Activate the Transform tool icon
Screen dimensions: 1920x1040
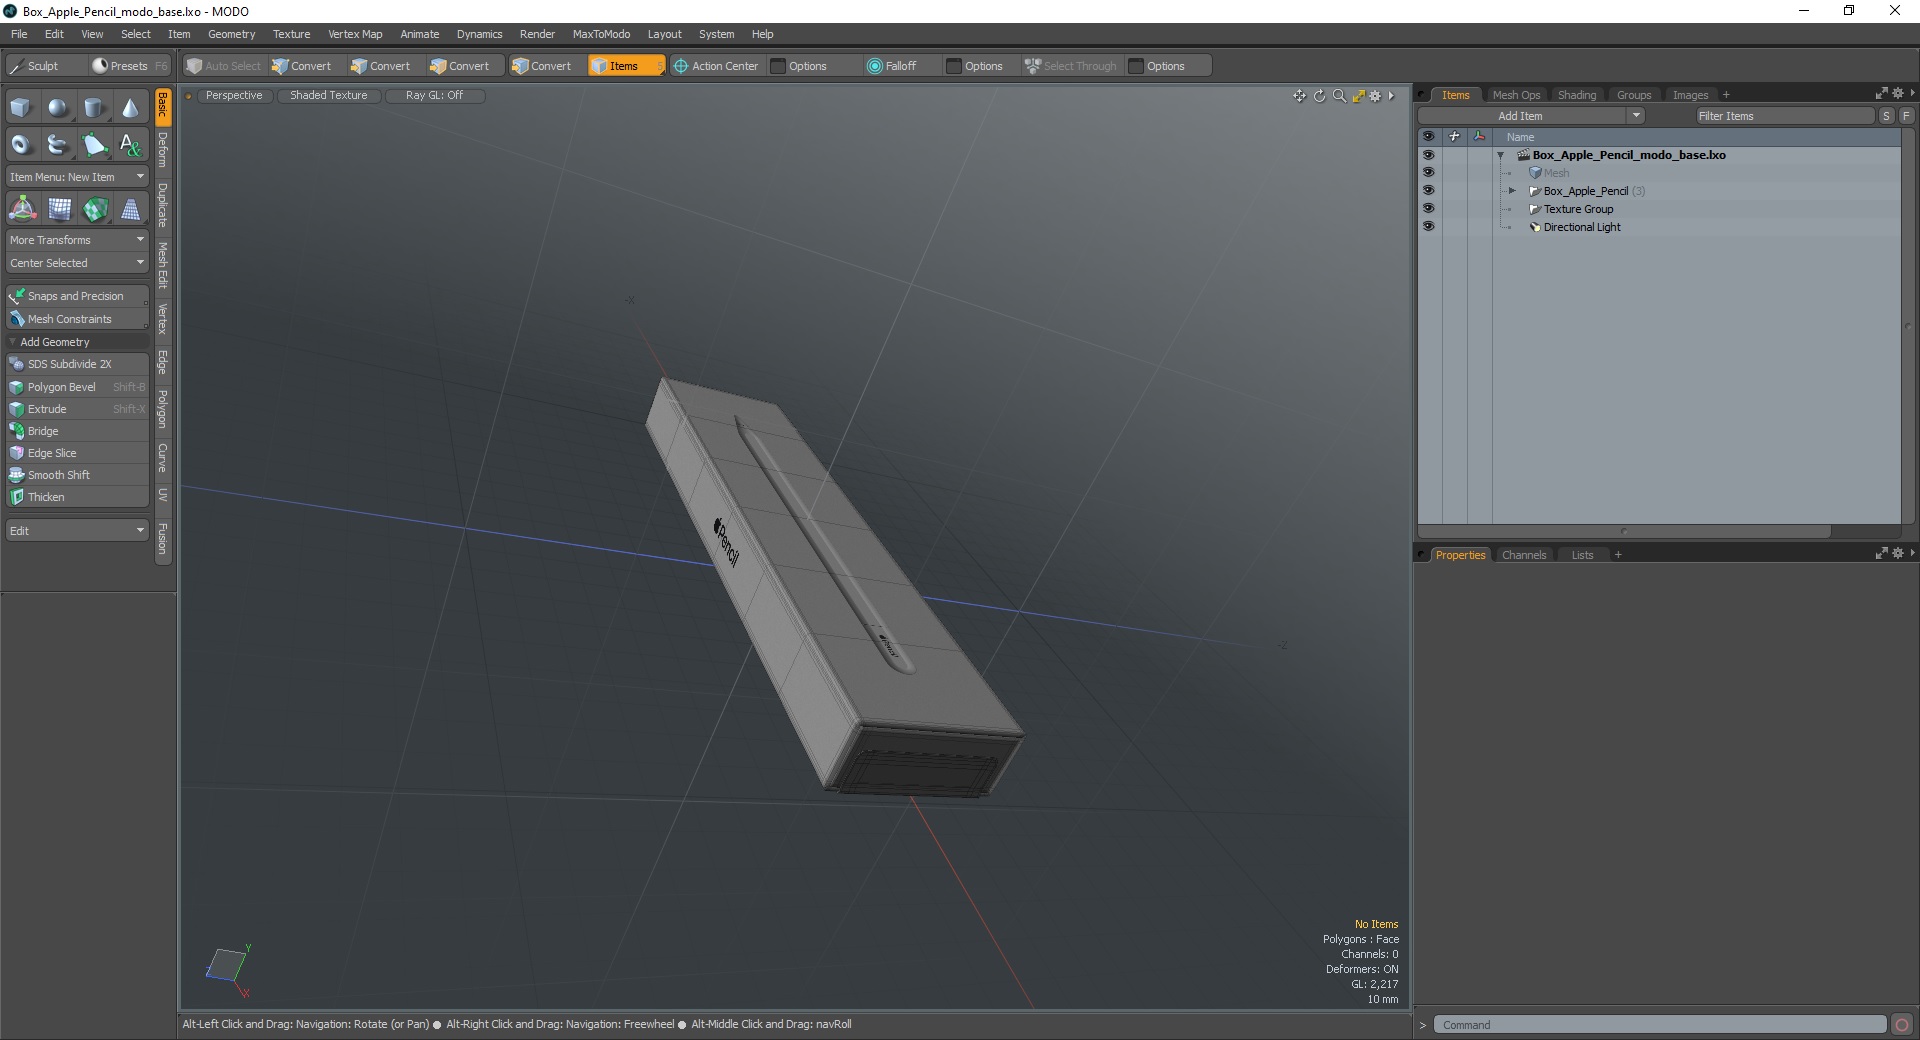point(22,209)
